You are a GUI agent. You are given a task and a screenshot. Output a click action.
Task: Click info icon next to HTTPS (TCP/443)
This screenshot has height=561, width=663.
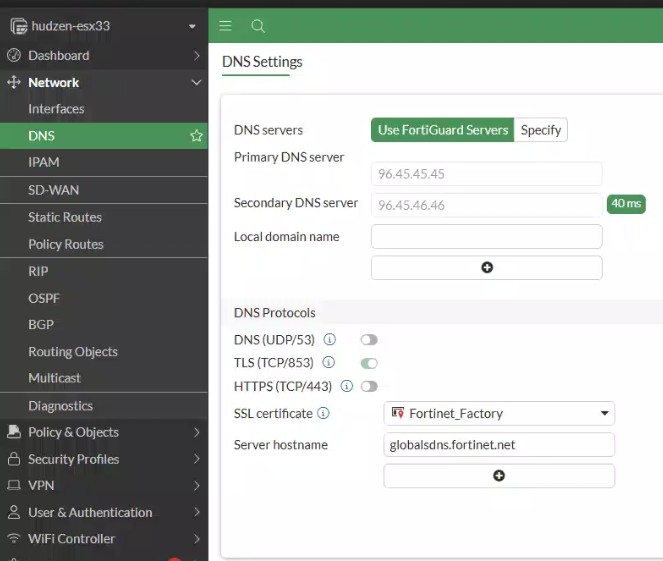click(347, 386)
